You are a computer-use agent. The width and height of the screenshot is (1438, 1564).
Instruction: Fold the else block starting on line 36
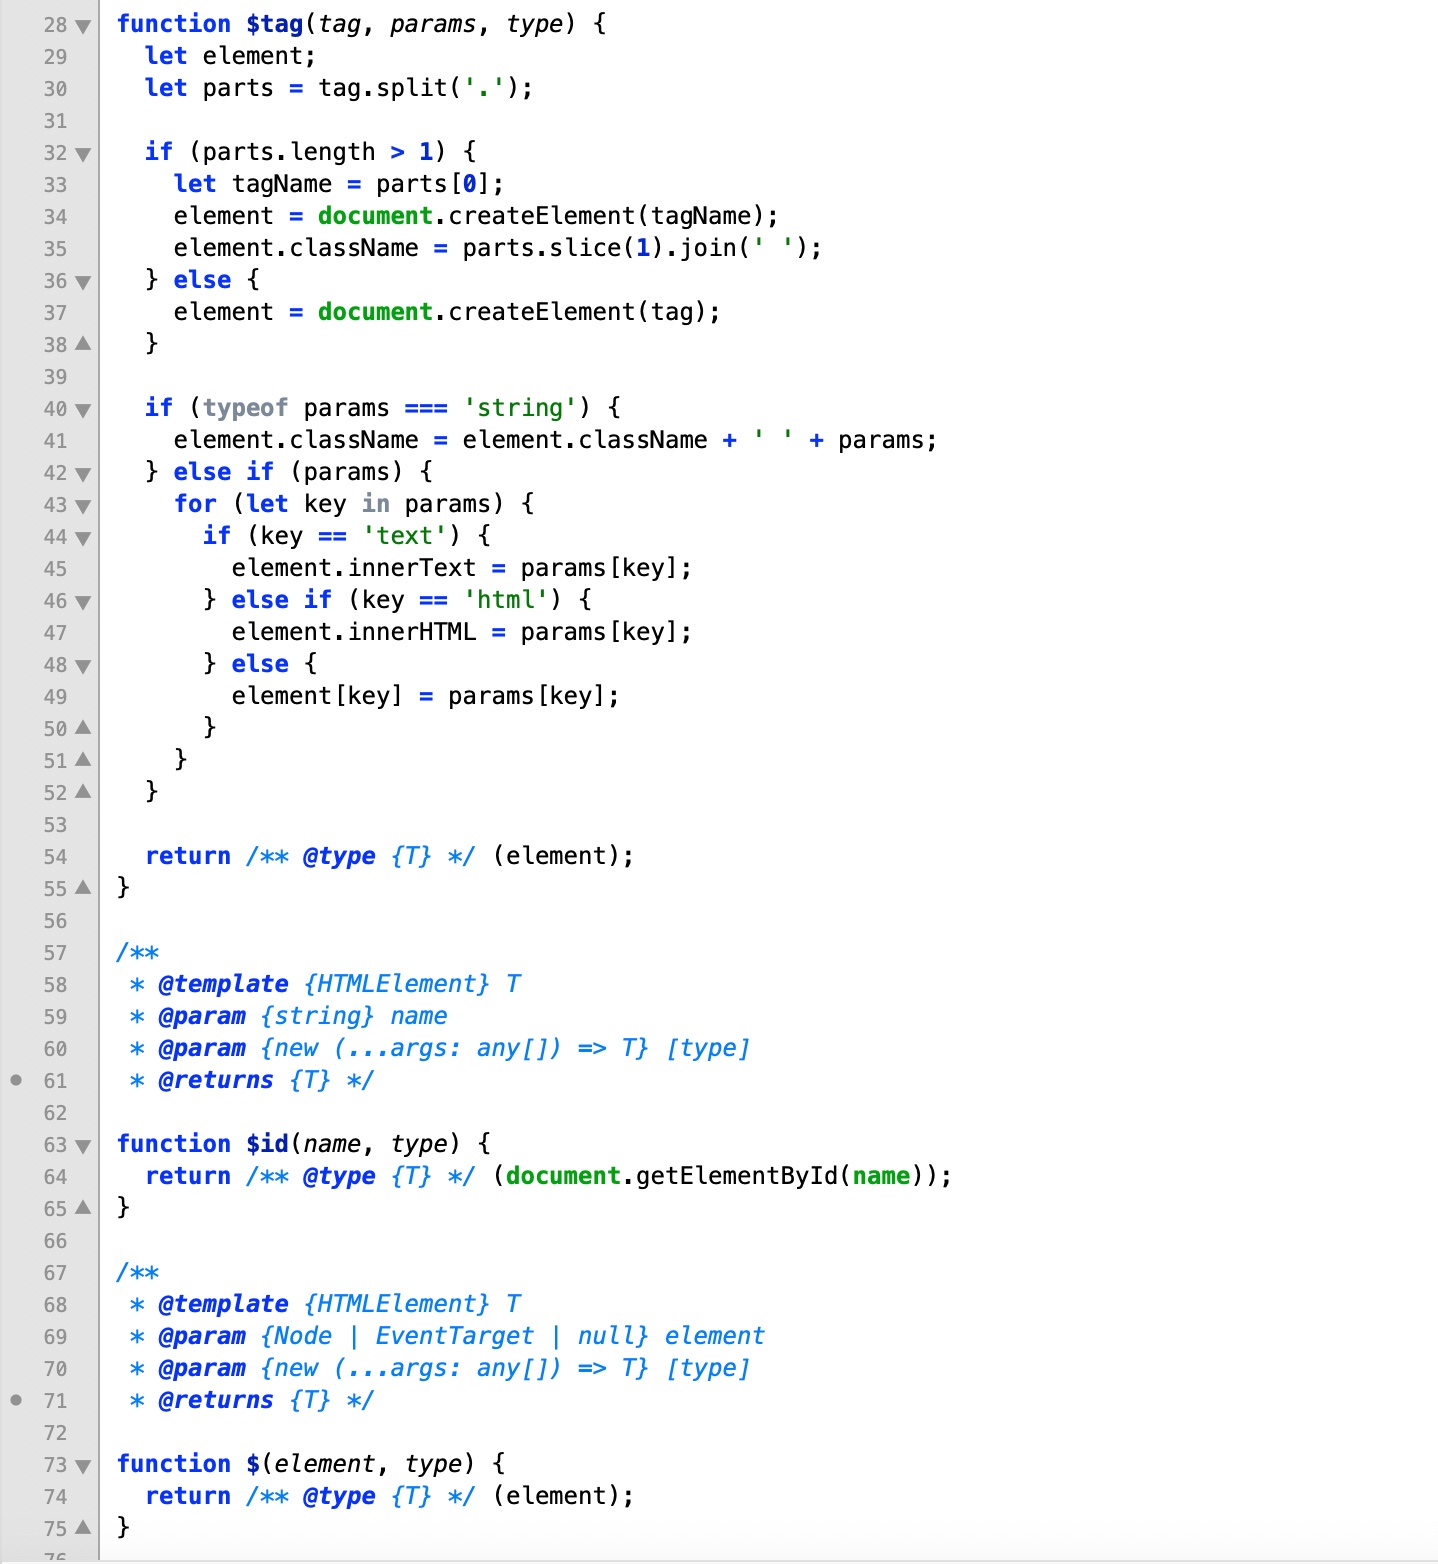pyautogui.click(x=83, y=282)
